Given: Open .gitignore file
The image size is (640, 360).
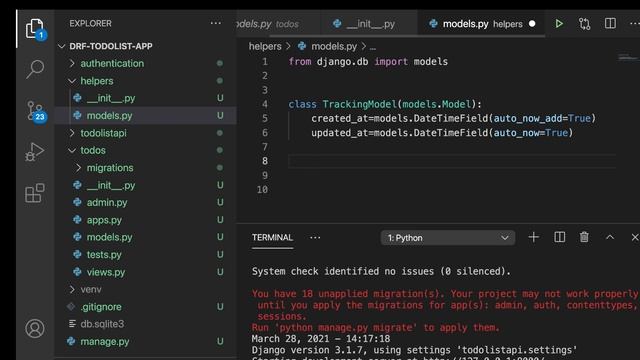Looking at the screenshot, I should tap(101, 307).
